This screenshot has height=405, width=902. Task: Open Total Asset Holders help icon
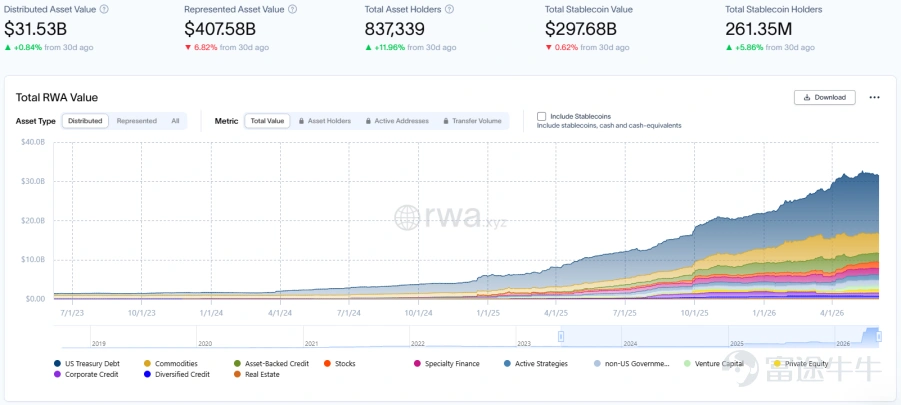[450, 9]
